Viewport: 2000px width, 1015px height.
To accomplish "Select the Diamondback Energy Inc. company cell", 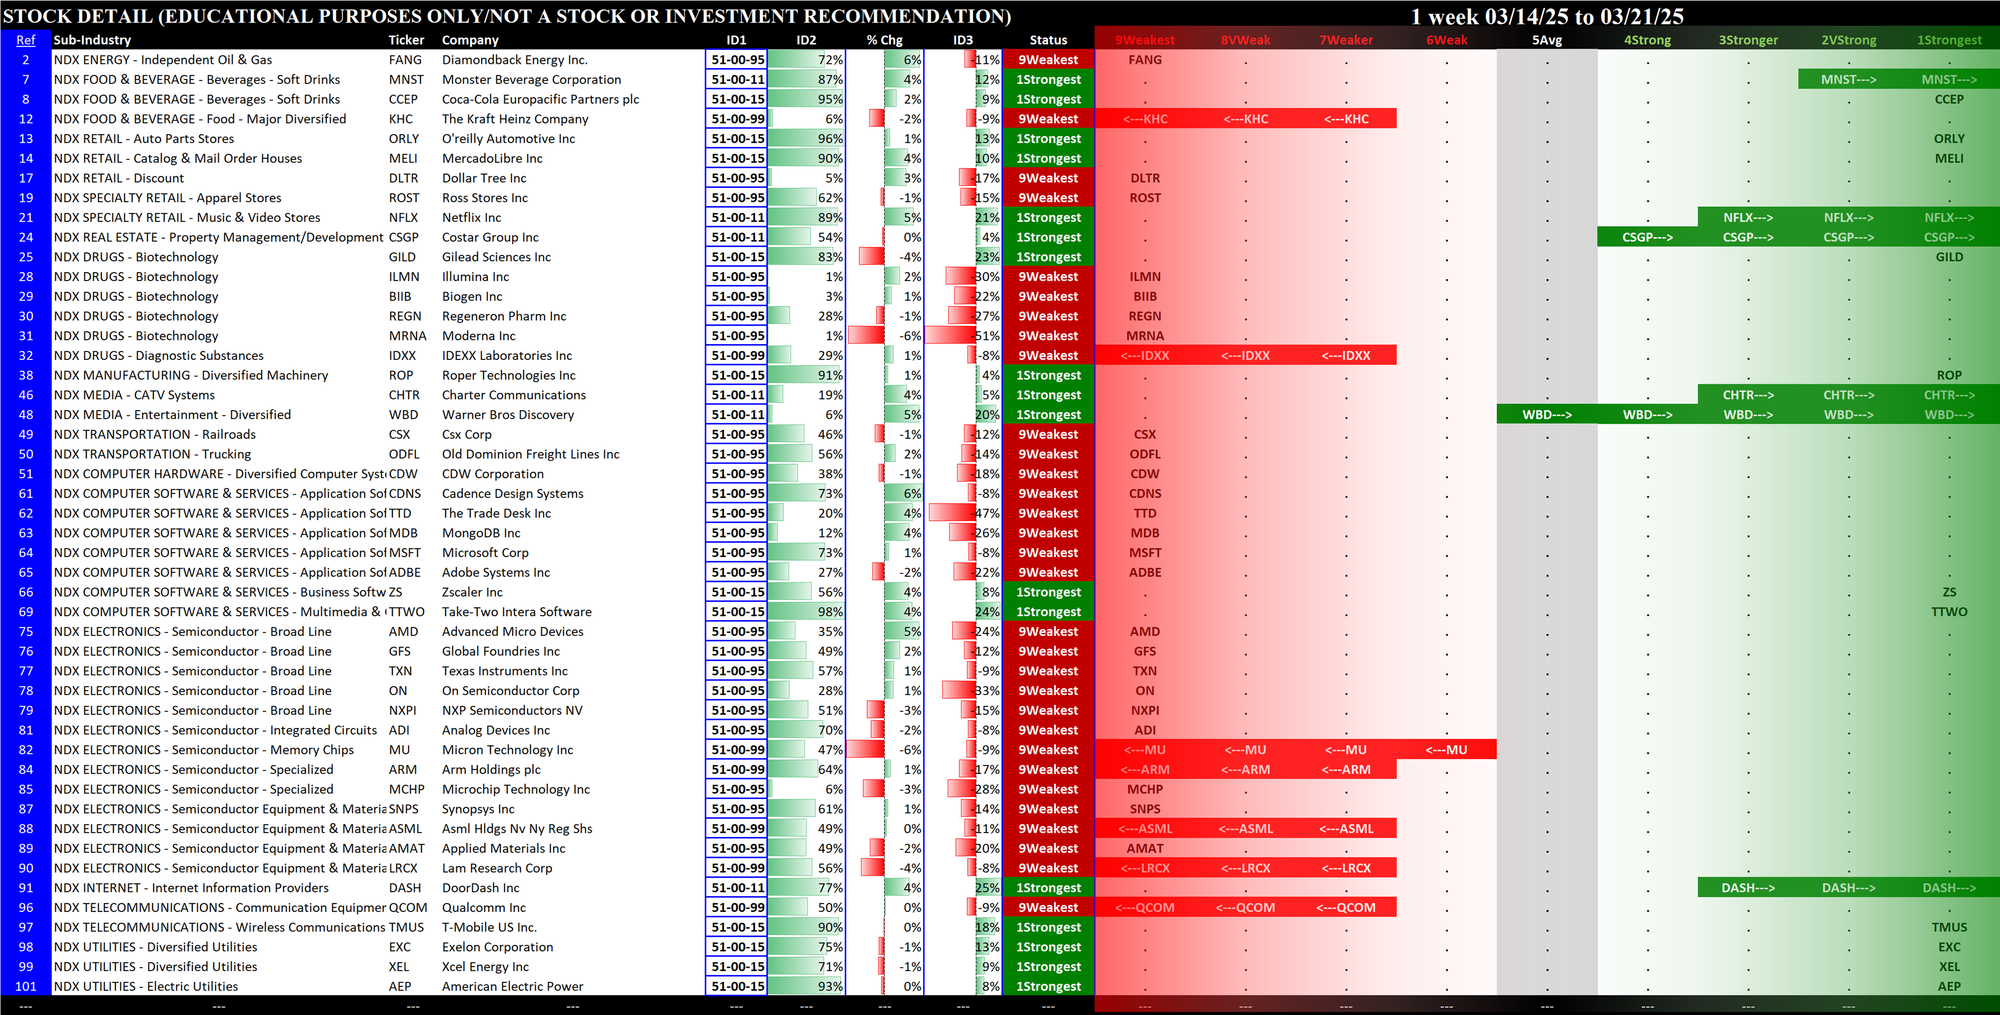I will click(x=515, y=60).
